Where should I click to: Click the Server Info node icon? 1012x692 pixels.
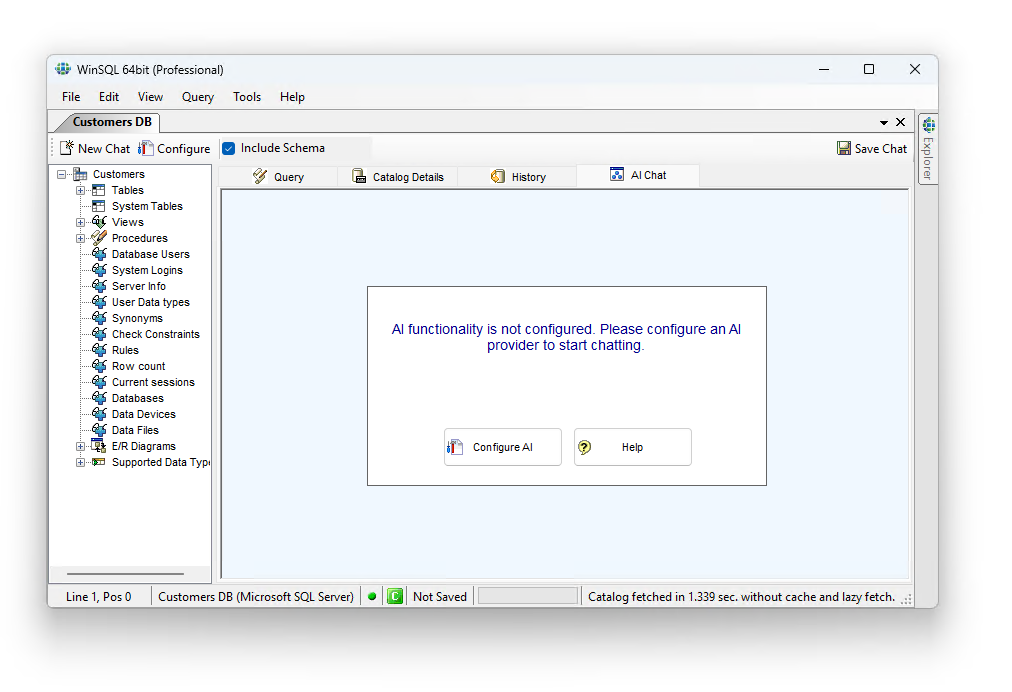tap(99, 286)
